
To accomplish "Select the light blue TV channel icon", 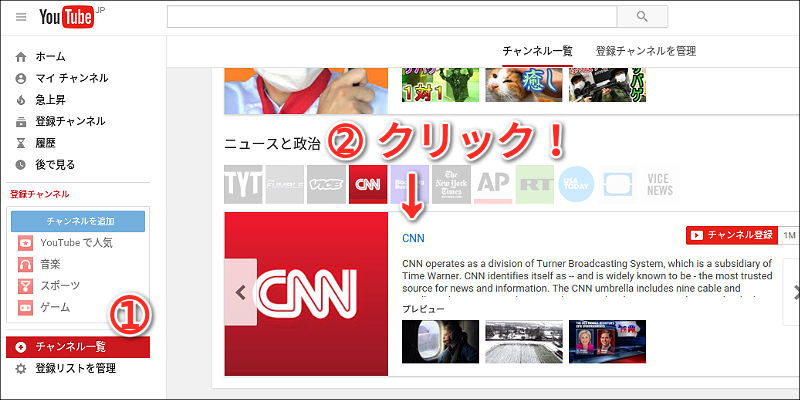I will (x=618, y=184).
